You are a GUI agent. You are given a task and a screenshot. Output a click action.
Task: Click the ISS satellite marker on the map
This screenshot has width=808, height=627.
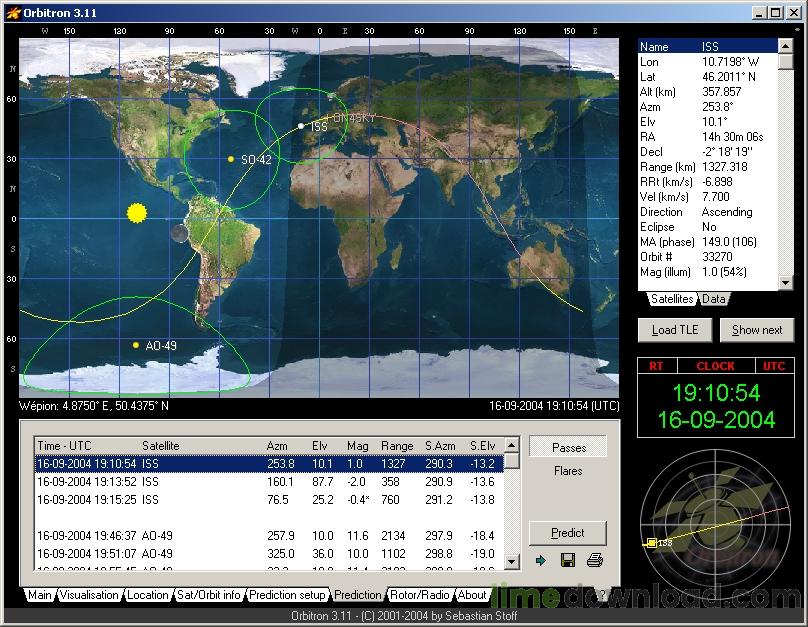[302, 126]
